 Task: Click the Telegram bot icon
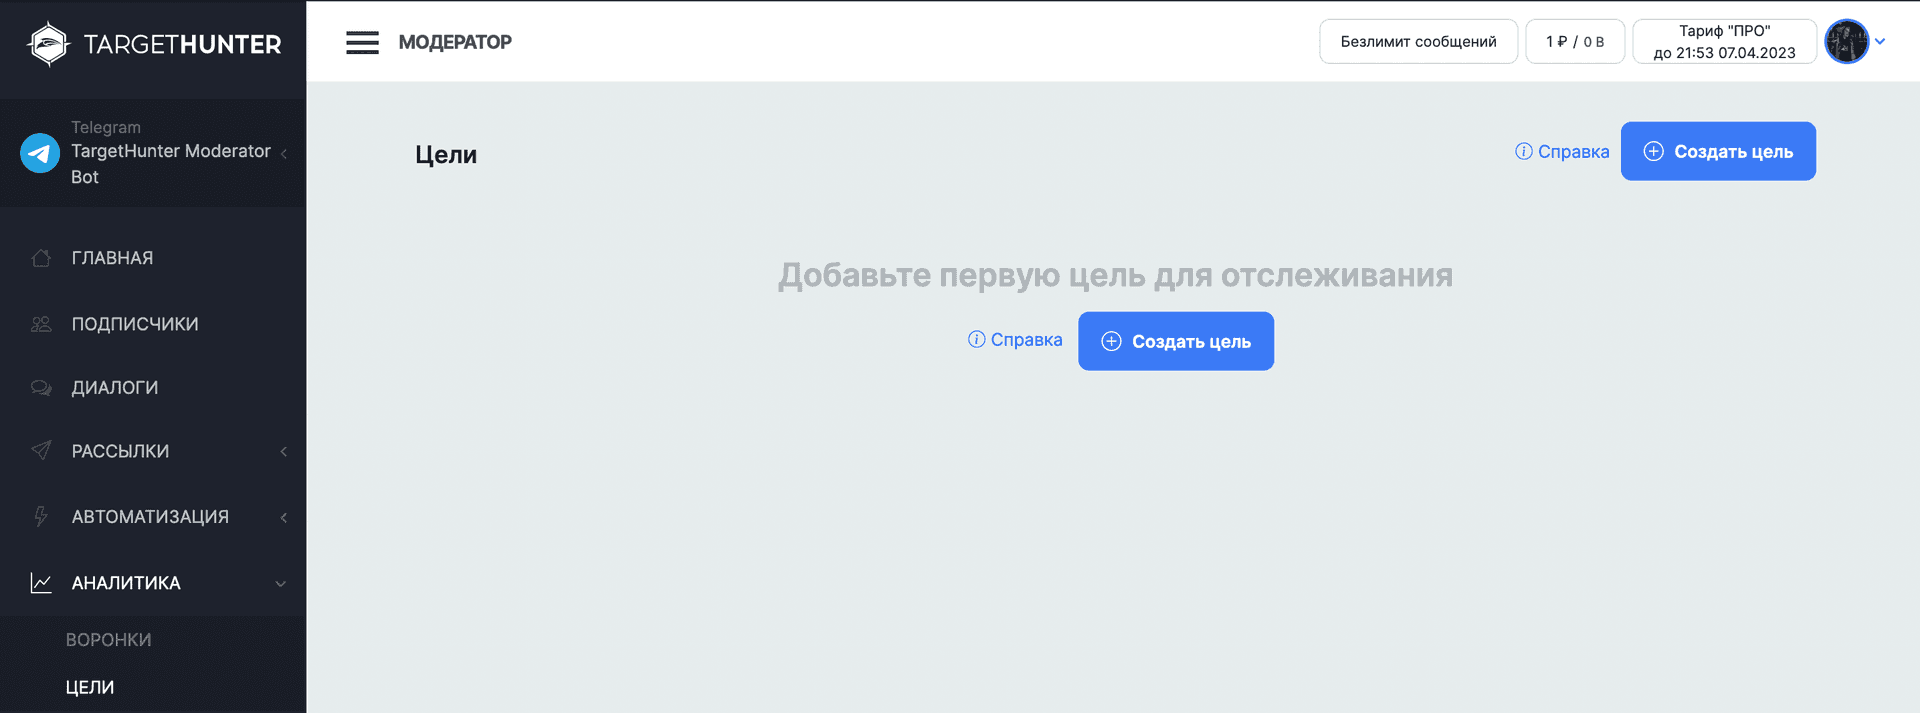[x=40, y=153]
